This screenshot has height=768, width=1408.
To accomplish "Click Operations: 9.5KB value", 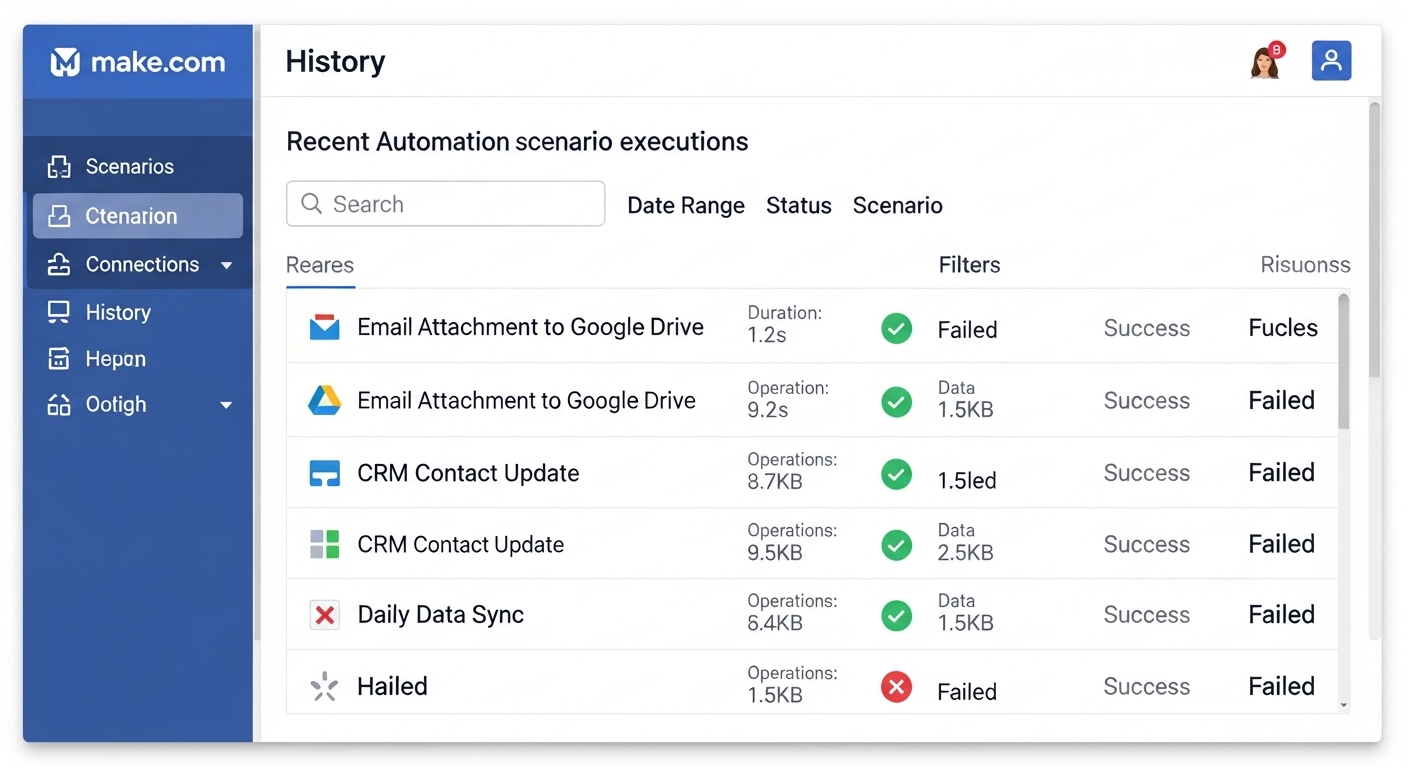I will pos(792,542).
